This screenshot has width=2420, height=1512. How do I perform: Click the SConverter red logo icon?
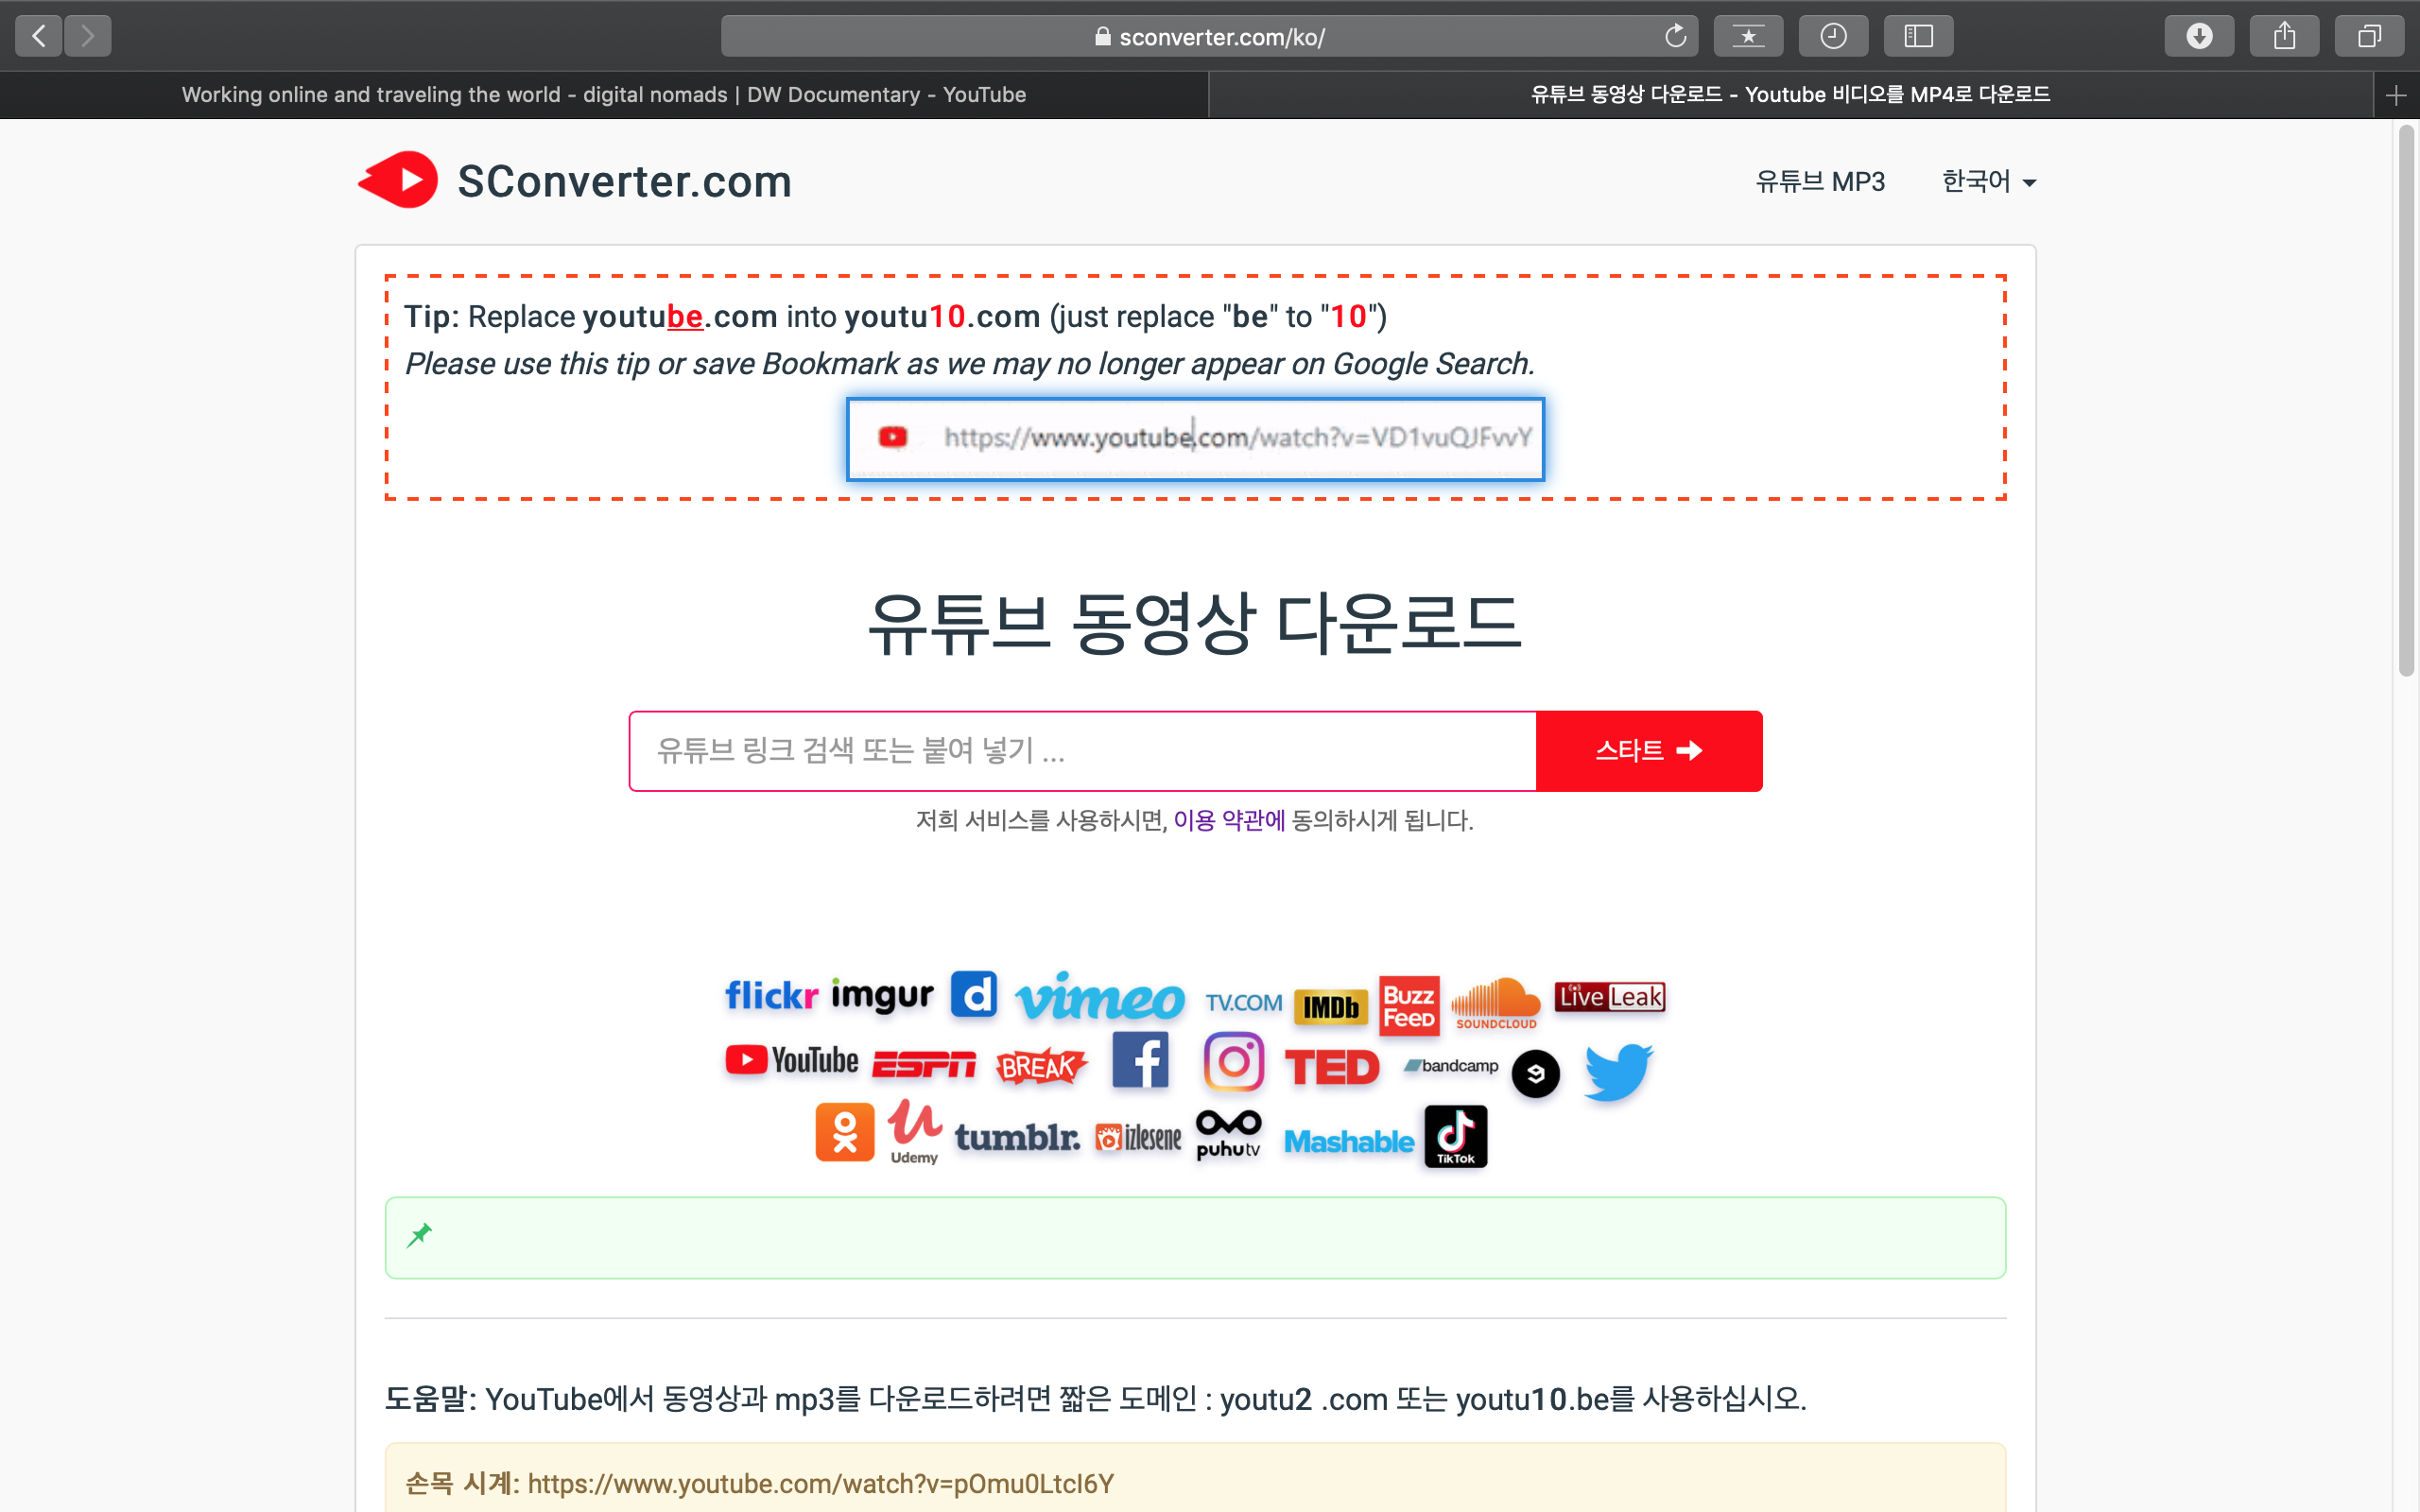398,180
